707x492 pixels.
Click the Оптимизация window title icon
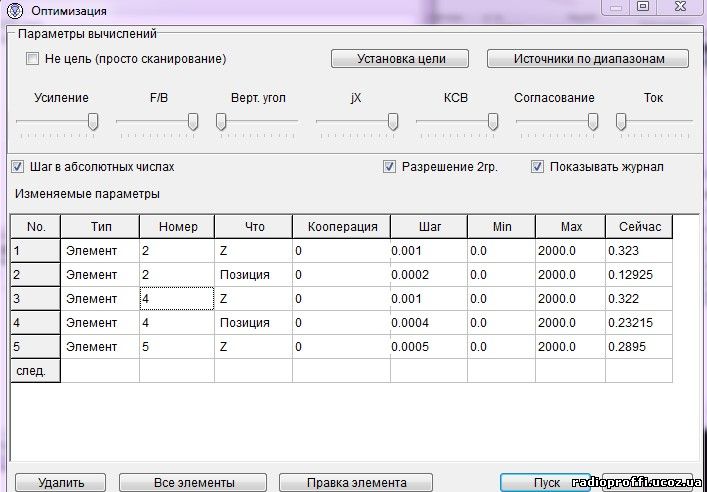tap(15, 10)
